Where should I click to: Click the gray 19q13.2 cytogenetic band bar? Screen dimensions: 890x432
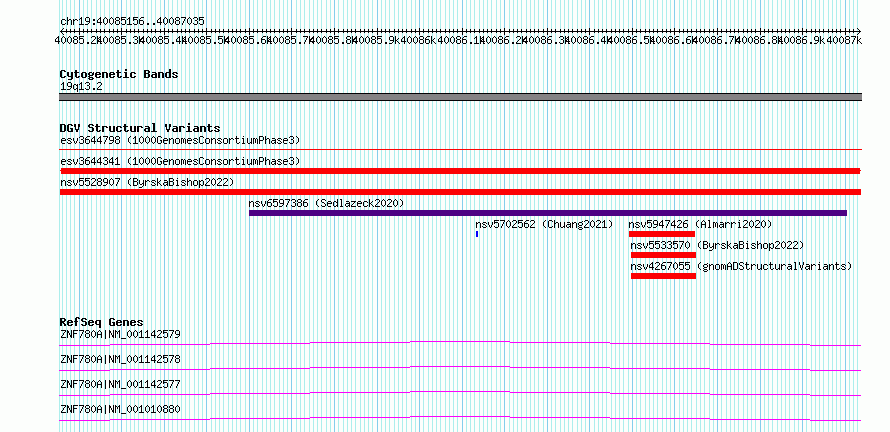460,97
